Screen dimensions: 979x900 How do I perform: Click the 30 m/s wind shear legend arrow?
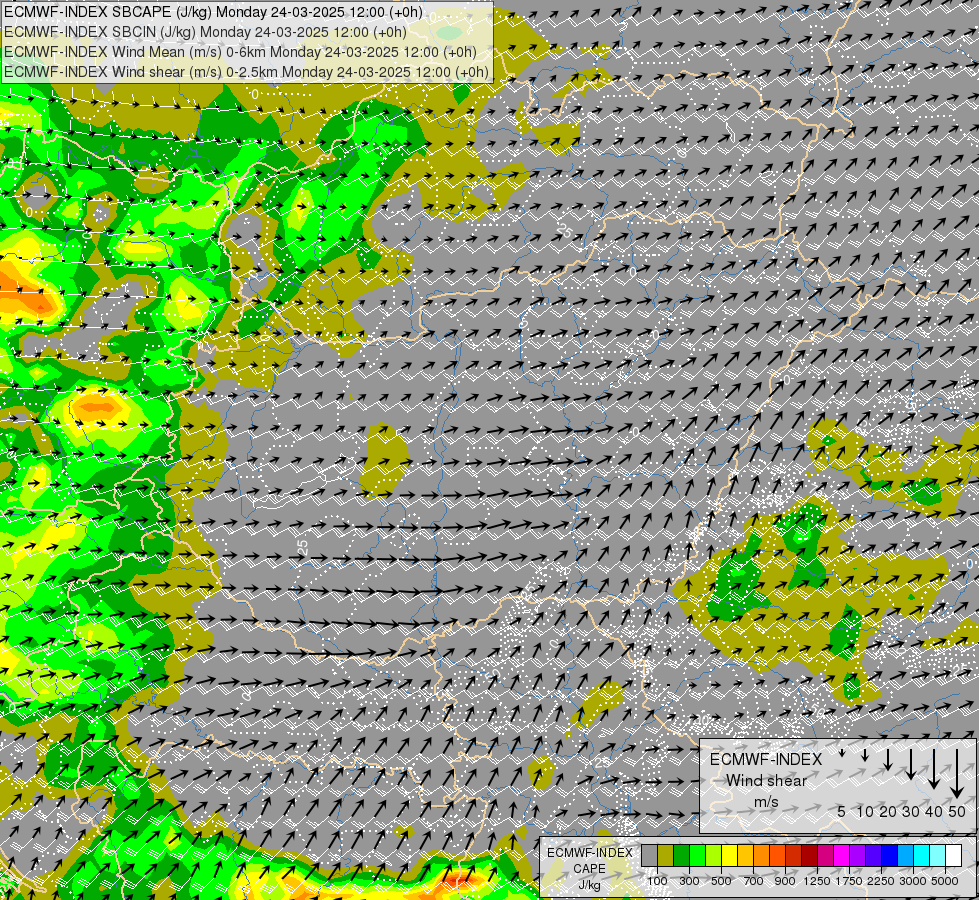pos(911,764)
